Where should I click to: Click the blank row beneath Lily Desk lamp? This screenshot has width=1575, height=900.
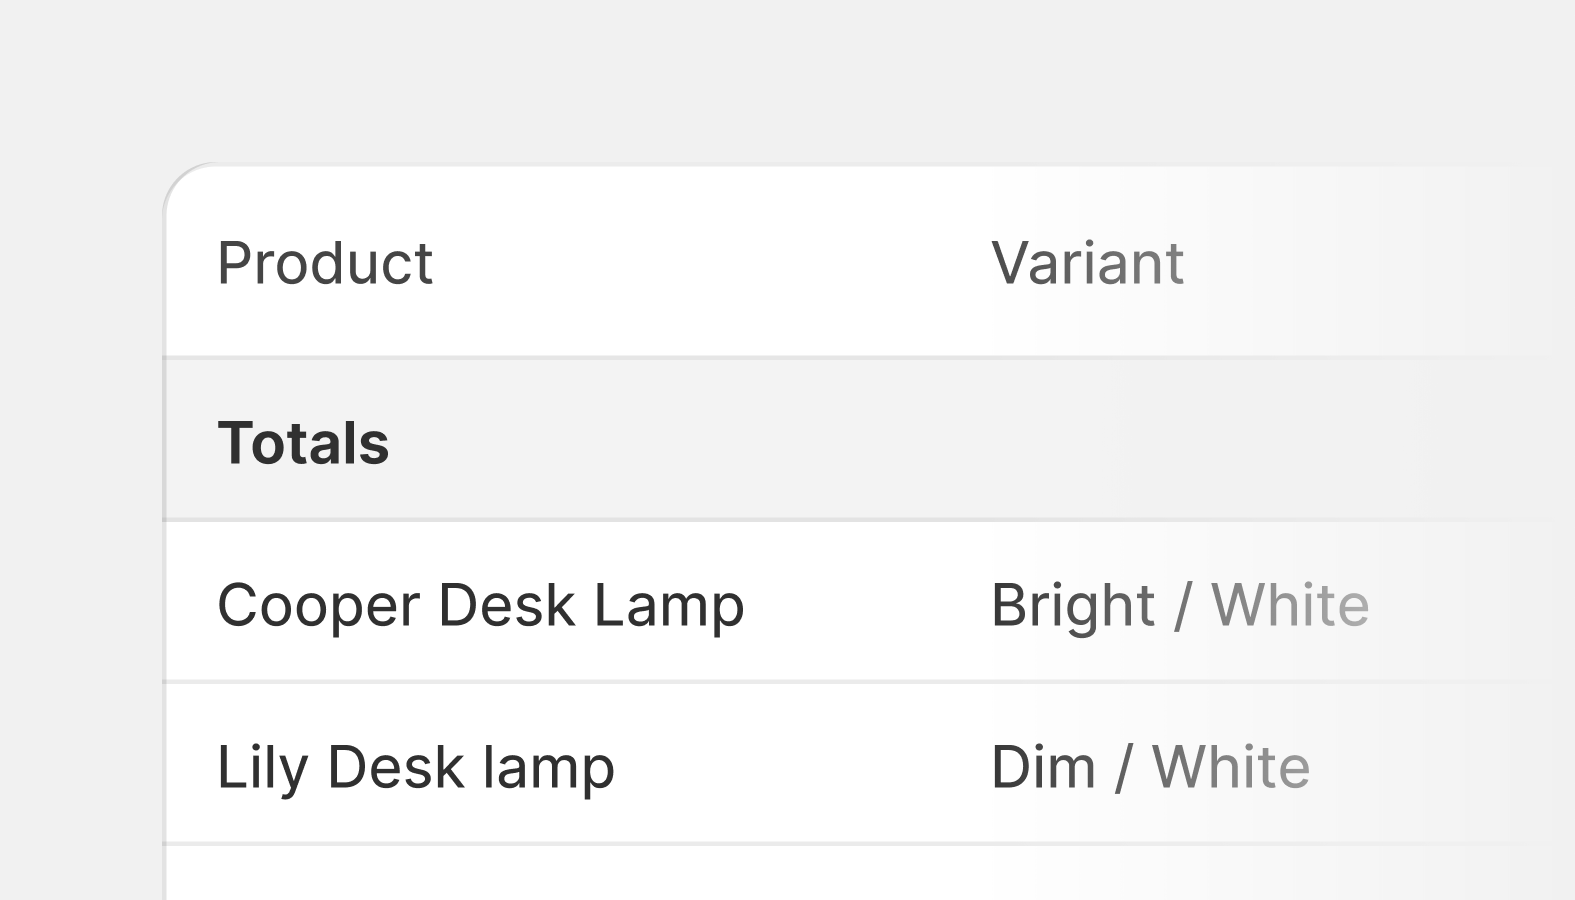coord(870,873)
